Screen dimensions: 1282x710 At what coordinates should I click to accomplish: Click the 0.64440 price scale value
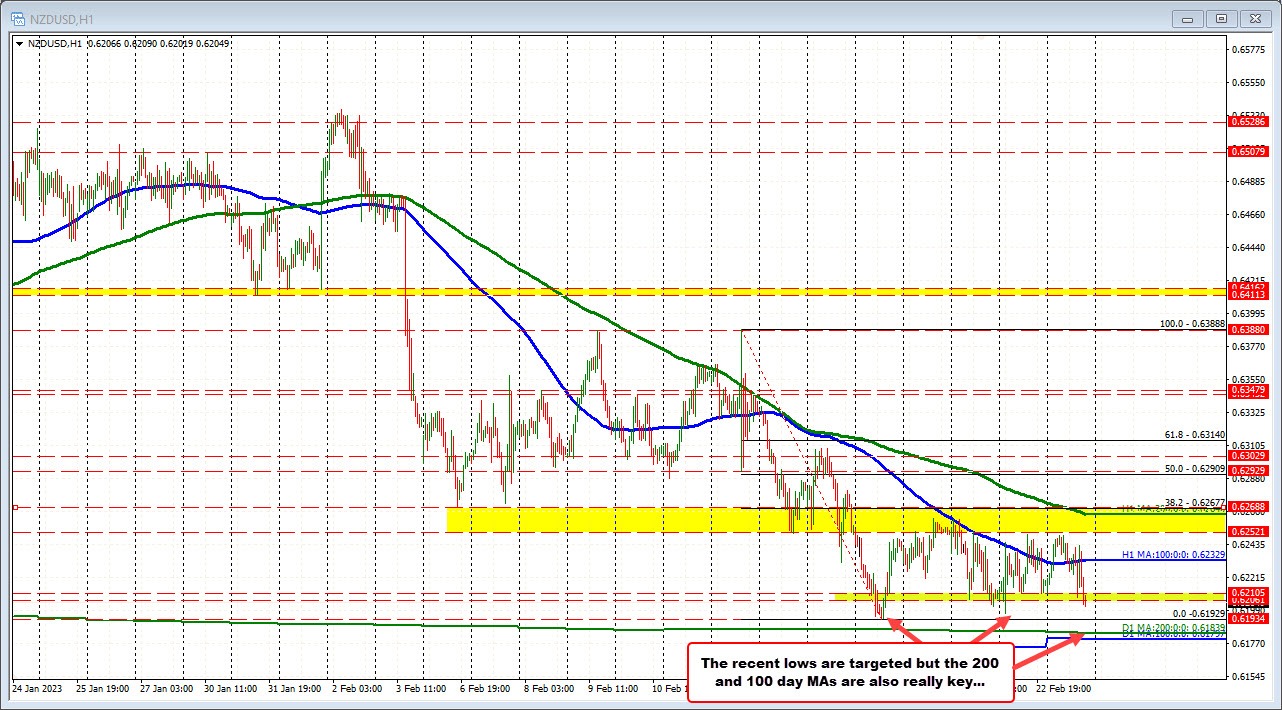(1251, 247)
